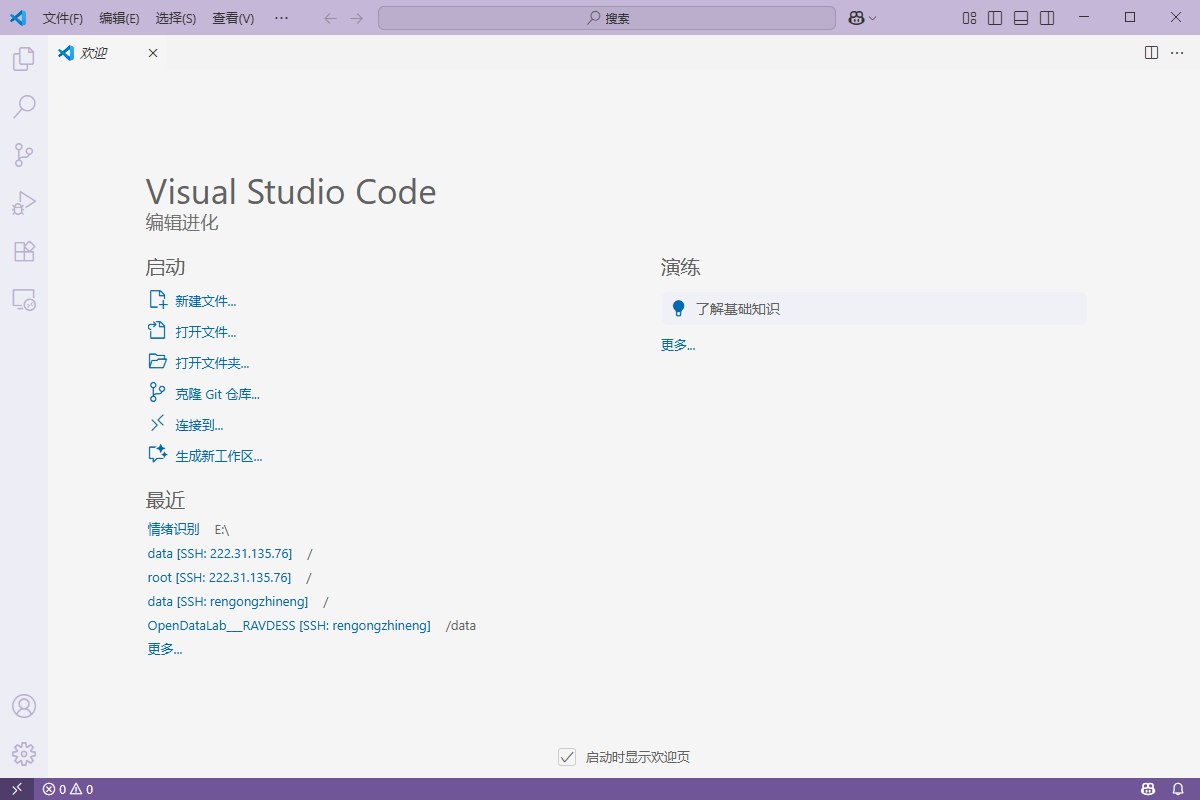Screen dimensions: 1200x800
Task: Open the Accounts menu icon
Action: (24, 706)
